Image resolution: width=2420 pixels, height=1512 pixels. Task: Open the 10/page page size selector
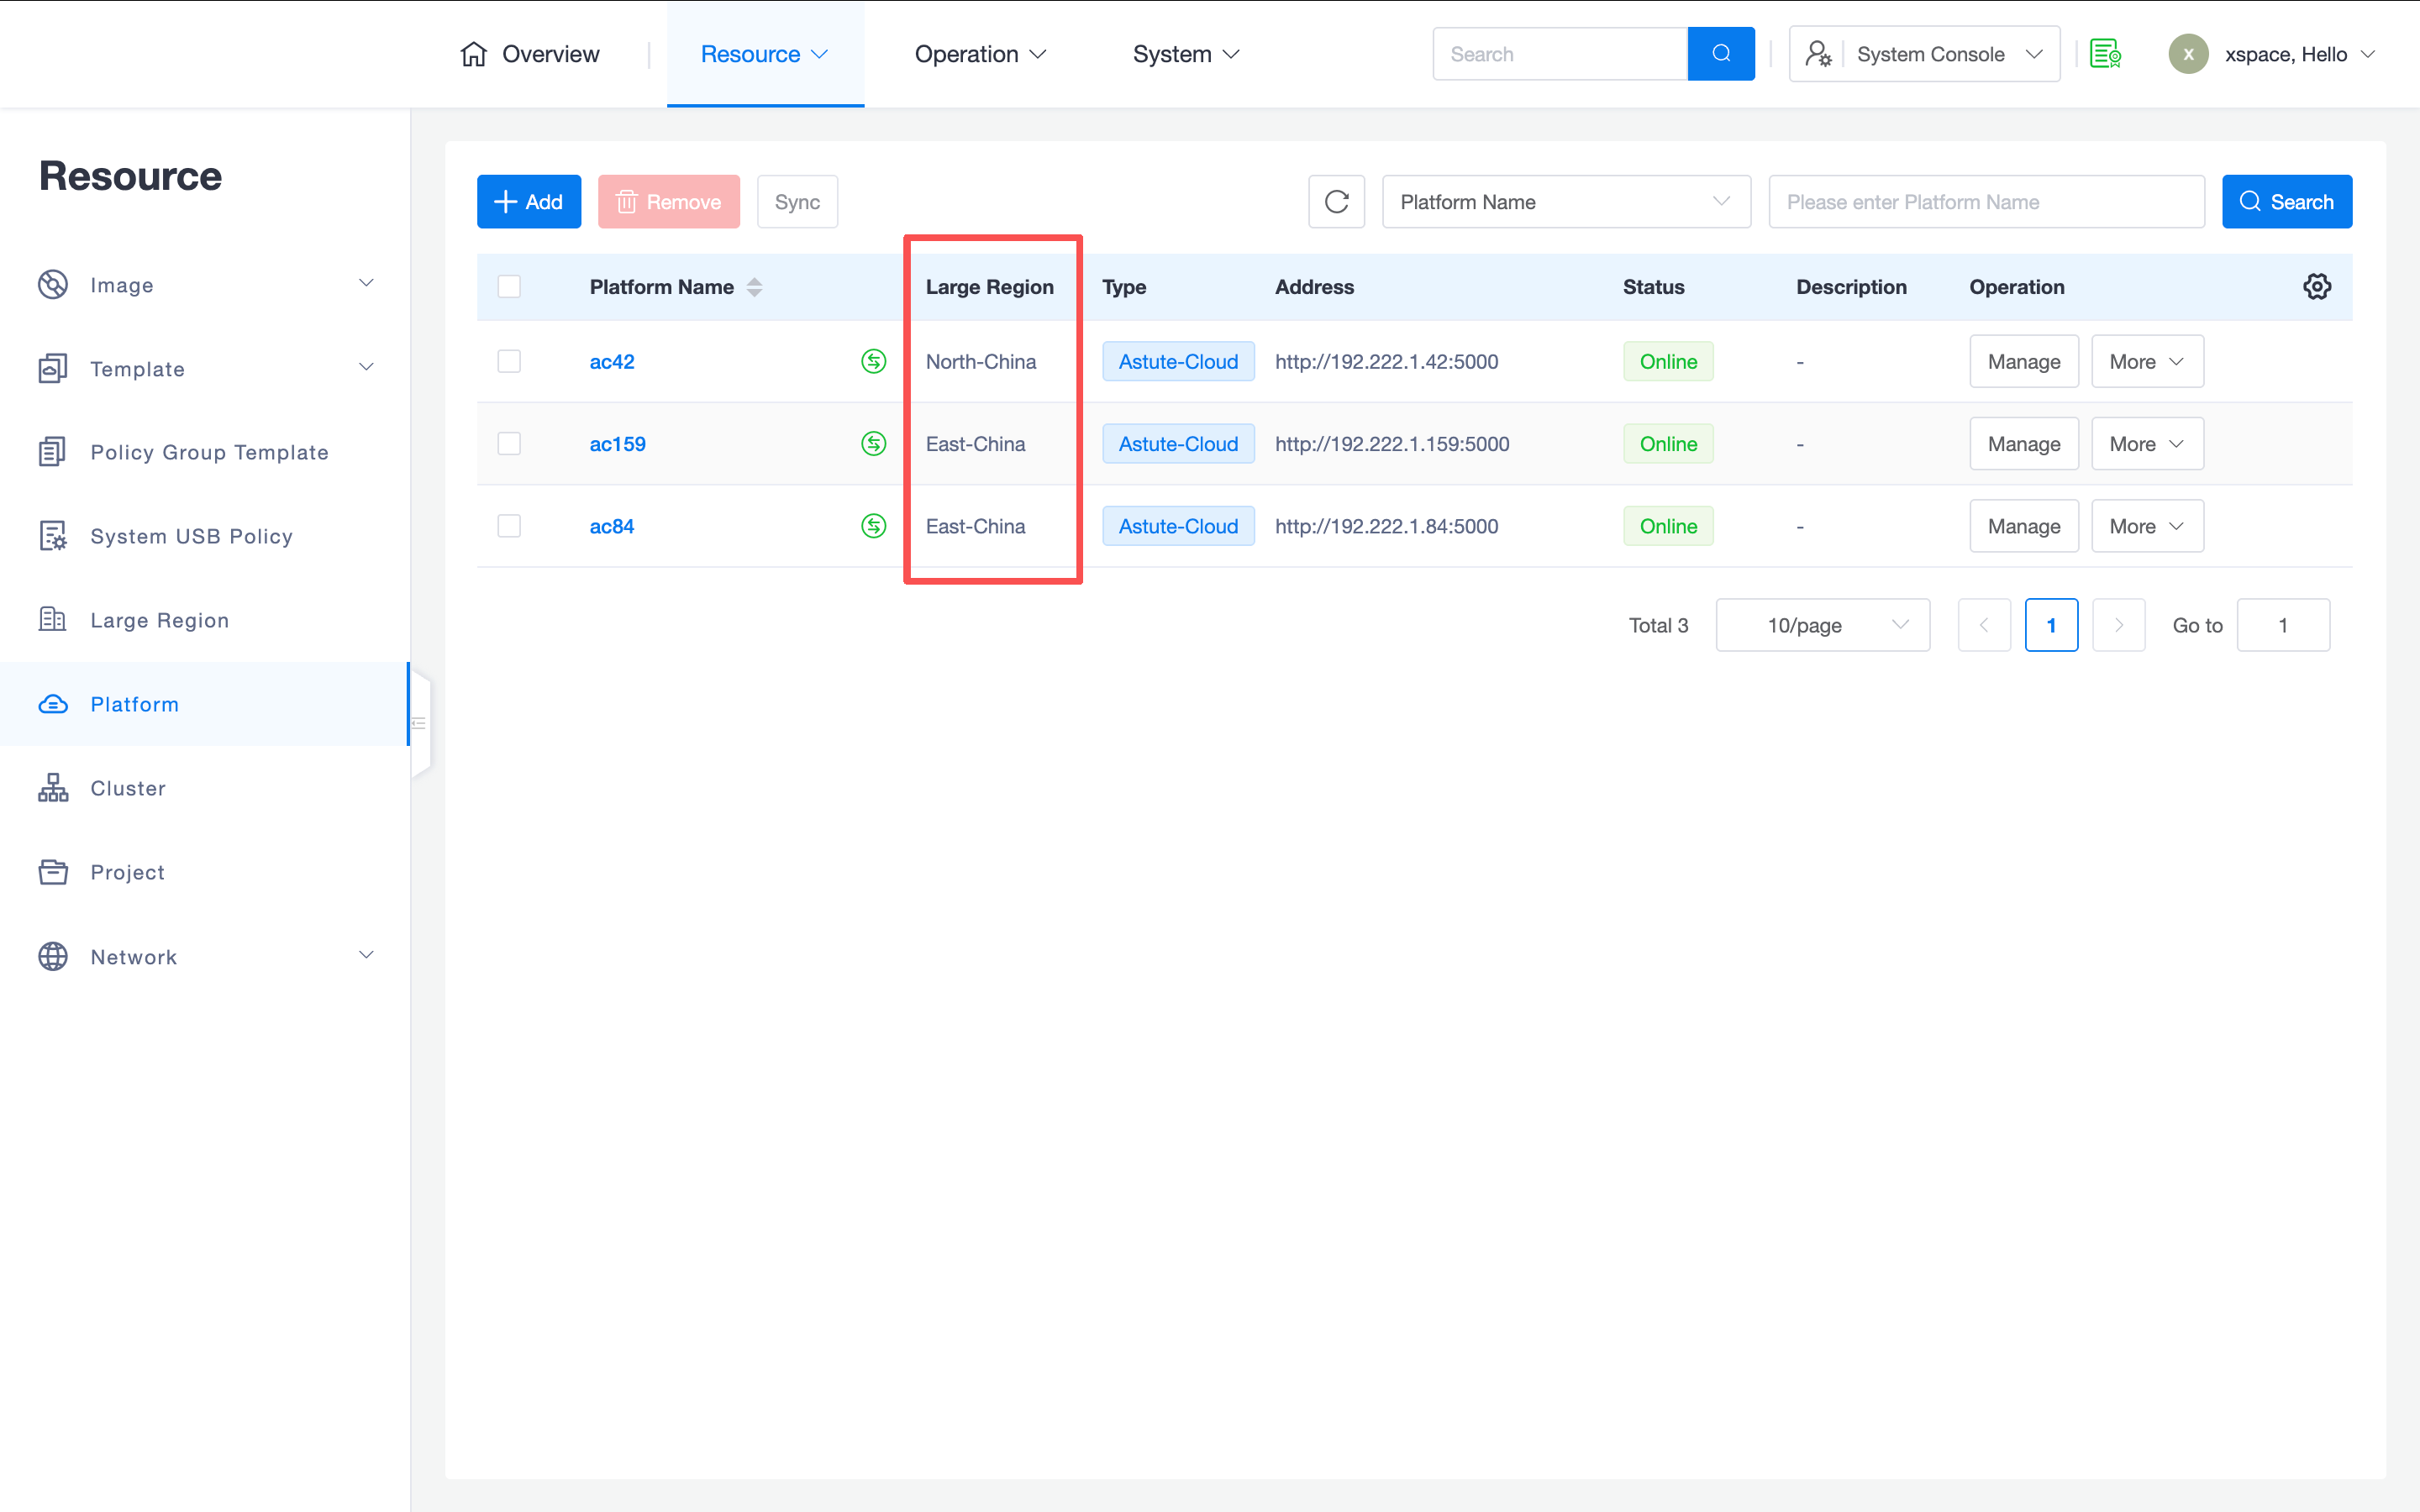(1822, 625)
